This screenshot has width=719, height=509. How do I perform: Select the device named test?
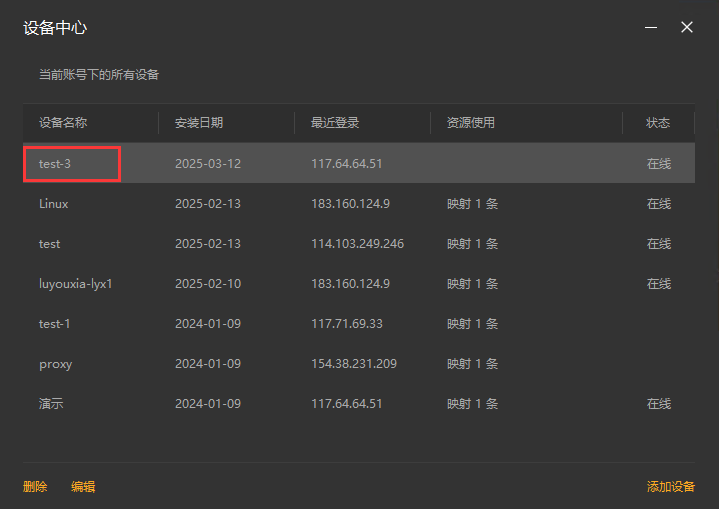pos(50,243)
